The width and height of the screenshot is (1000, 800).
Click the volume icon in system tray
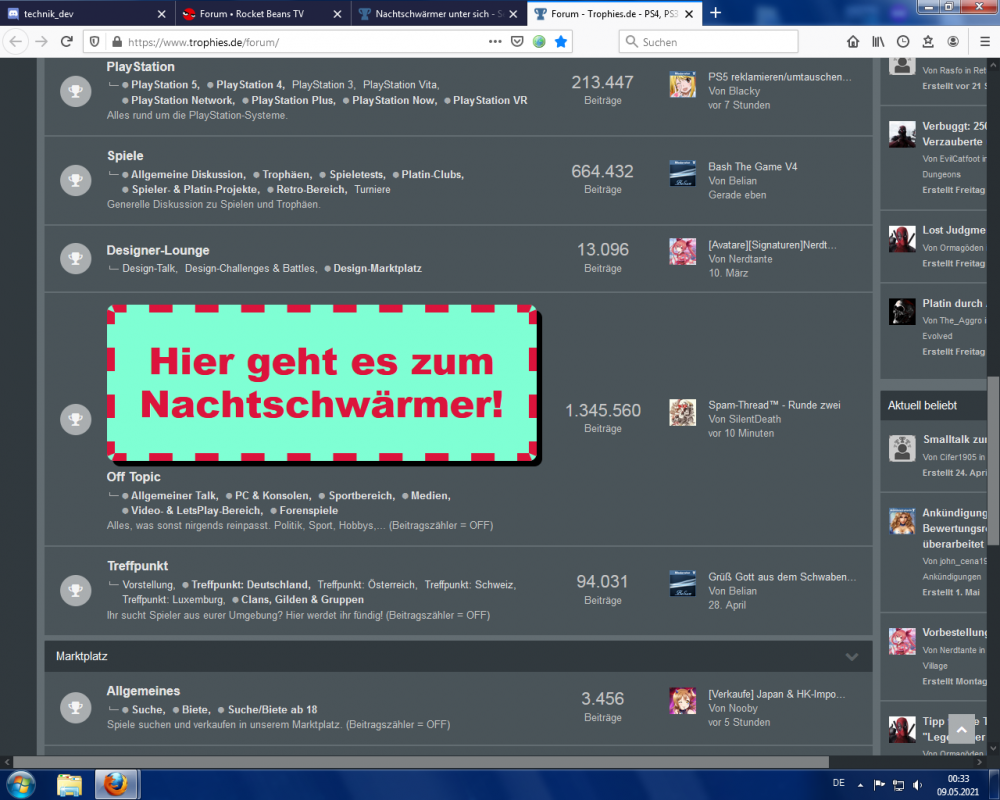click(x=917, y=783)
